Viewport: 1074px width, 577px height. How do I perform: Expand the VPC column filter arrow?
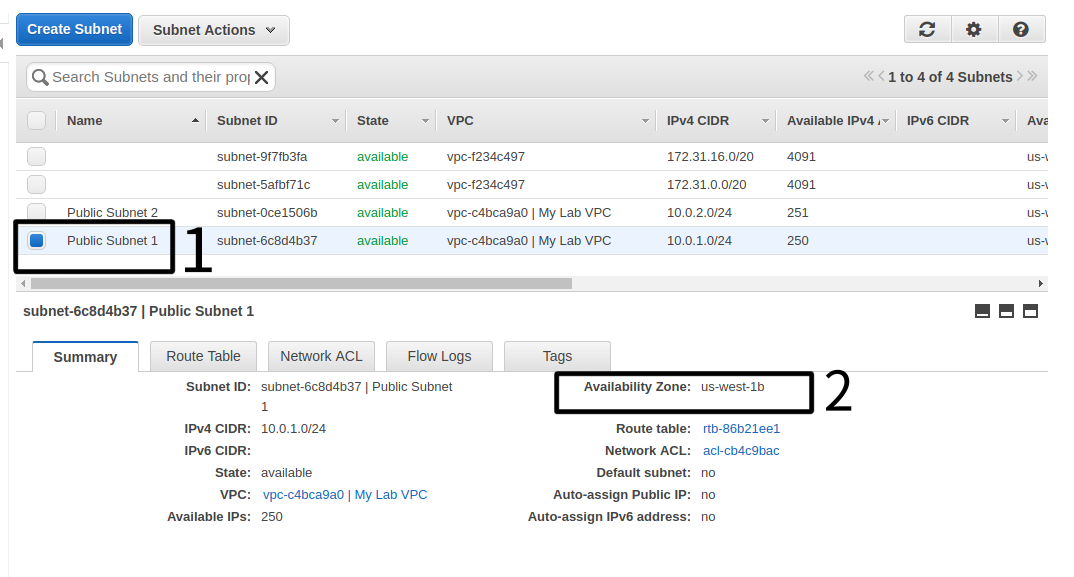point(645,121)
